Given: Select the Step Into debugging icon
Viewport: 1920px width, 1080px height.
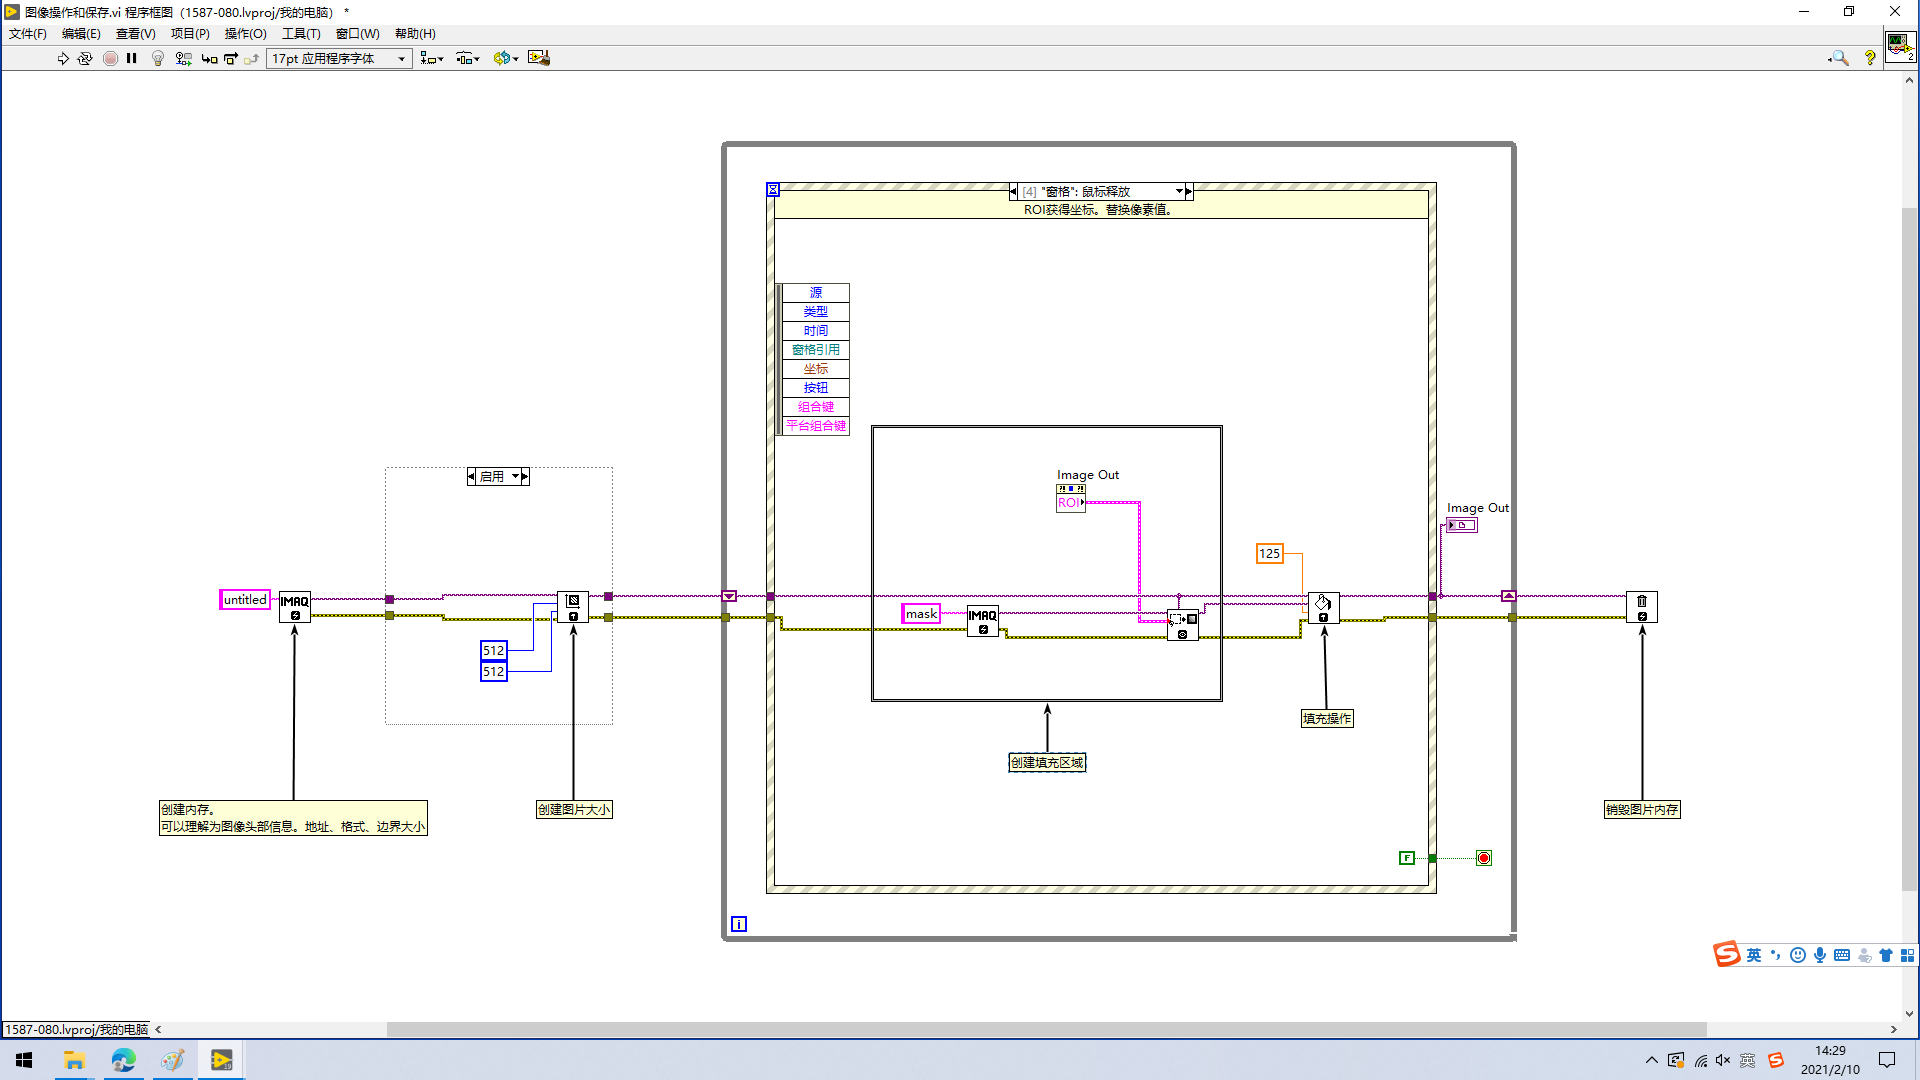Looking at the screenshot, I should (209, 58).
